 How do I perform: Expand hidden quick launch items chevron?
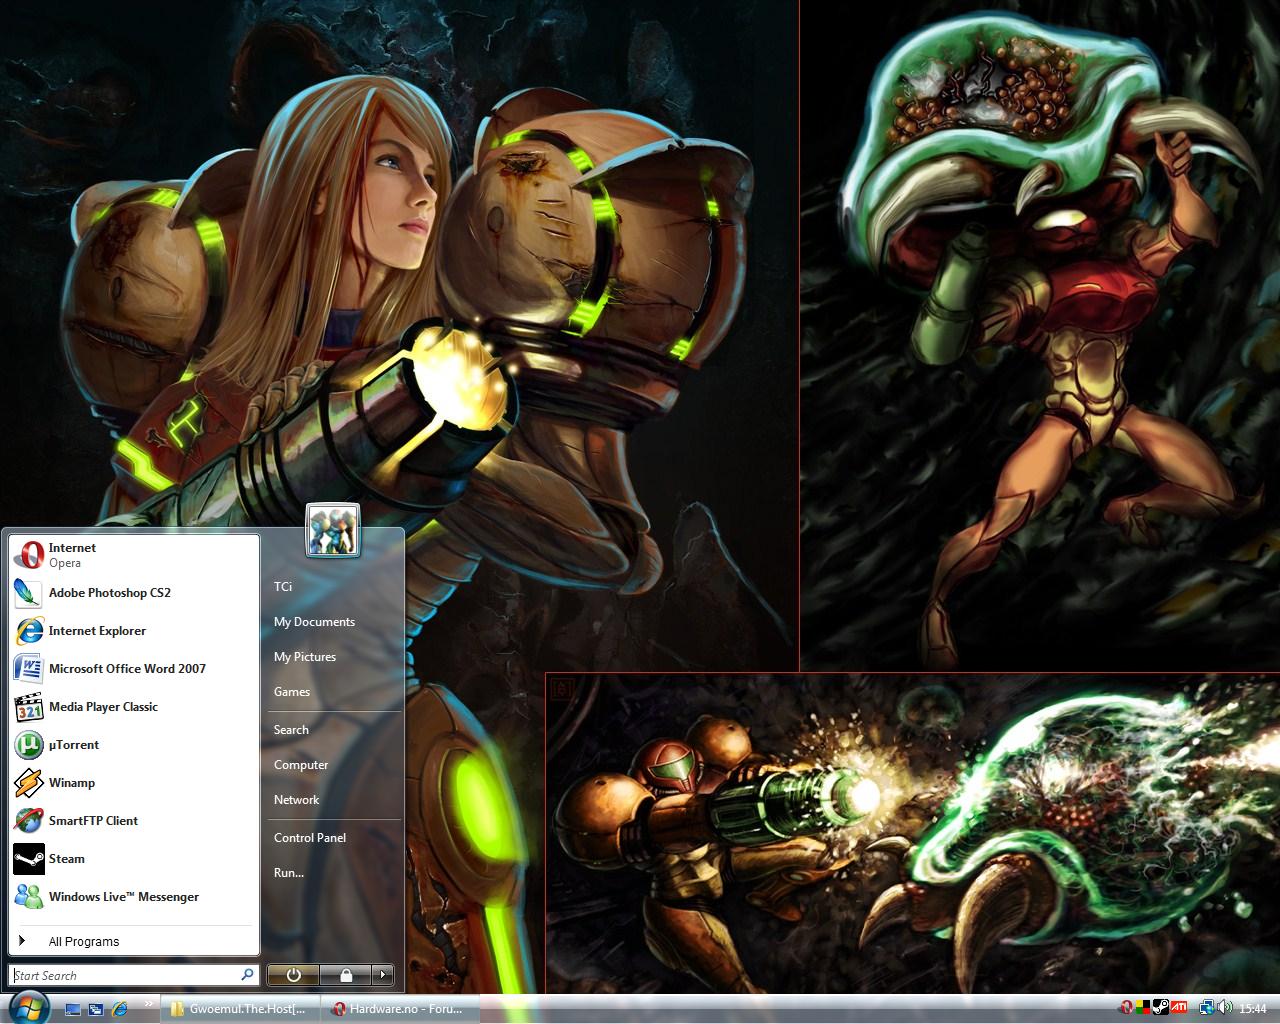point(150,1003)
